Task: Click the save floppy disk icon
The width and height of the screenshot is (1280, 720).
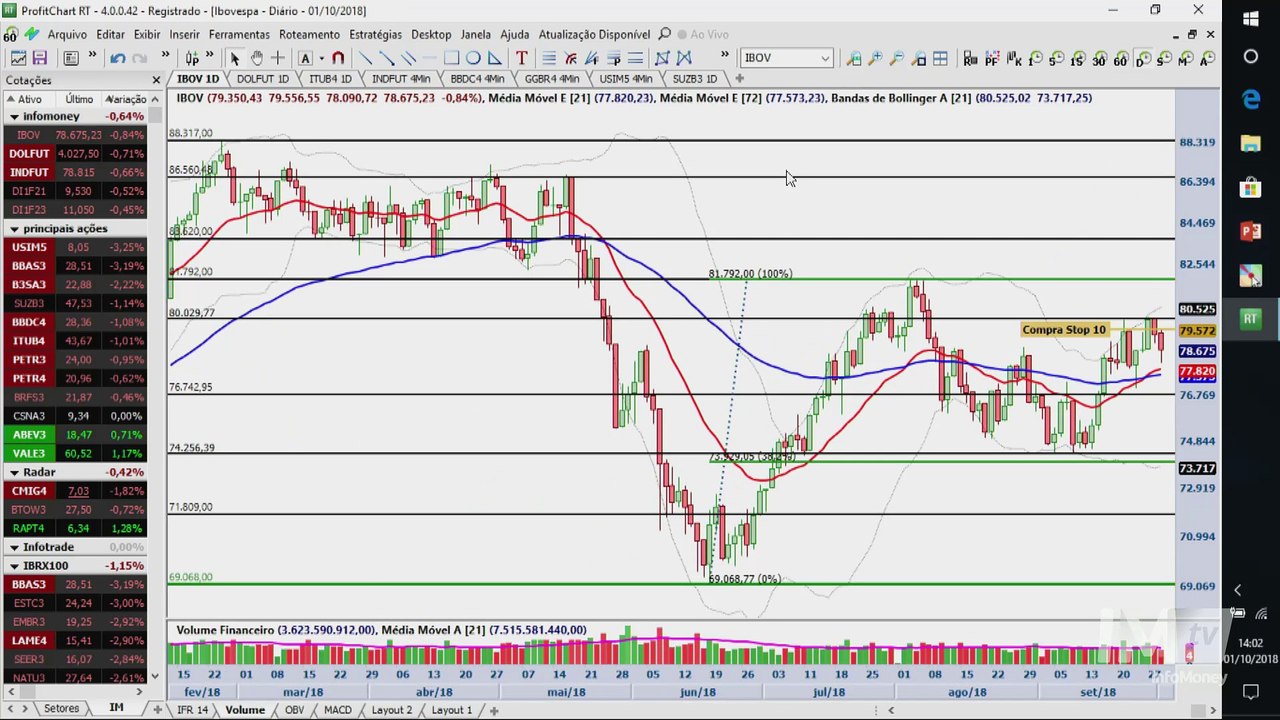Action: click(x=40, y=58)
